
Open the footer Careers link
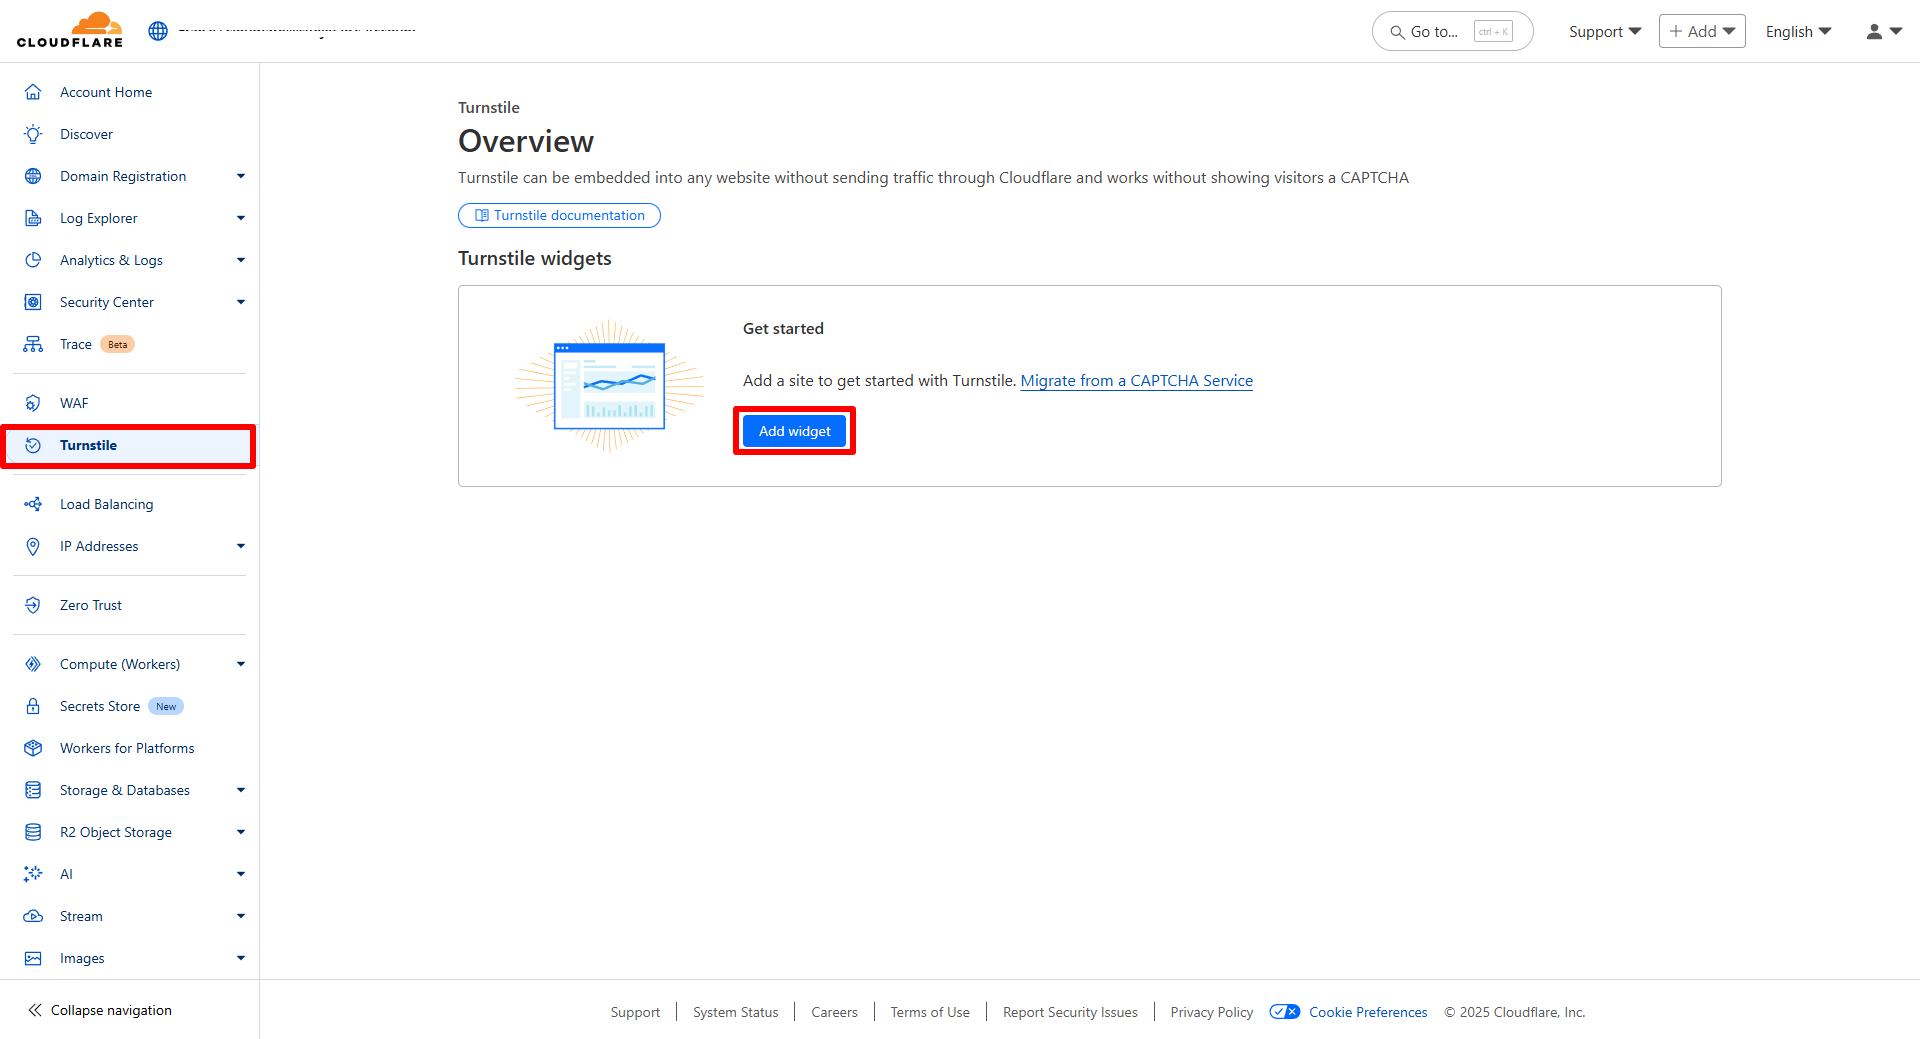pos(834,1012)
